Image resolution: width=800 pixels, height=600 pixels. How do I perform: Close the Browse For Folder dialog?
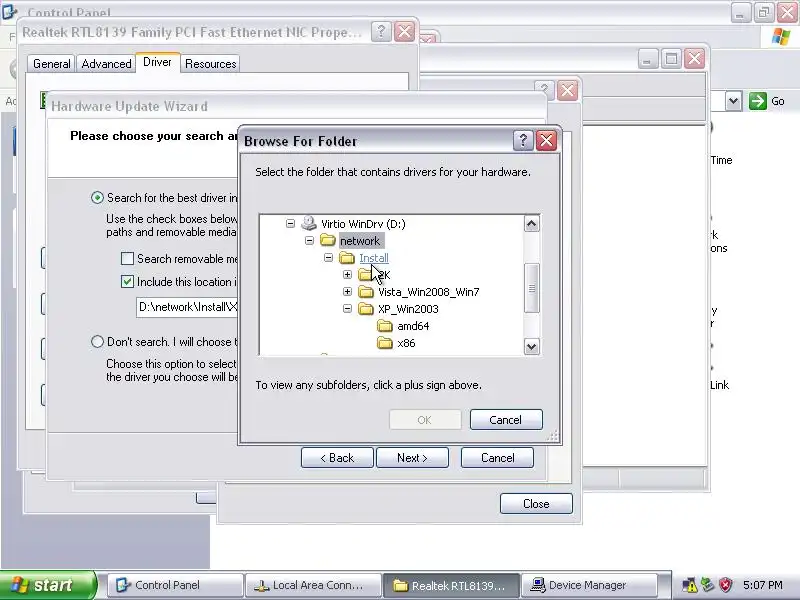coord(546,140)
